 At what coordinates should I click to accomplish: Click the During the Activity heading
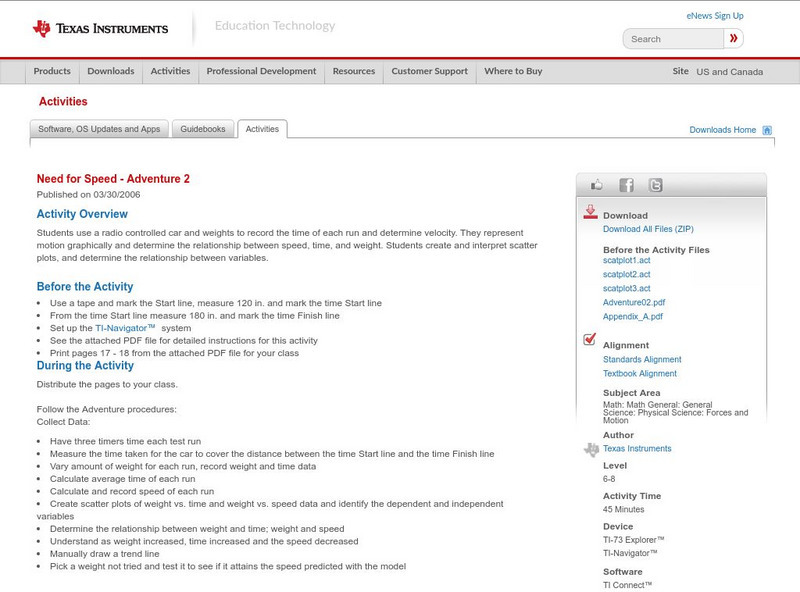(x=85, y=365)
